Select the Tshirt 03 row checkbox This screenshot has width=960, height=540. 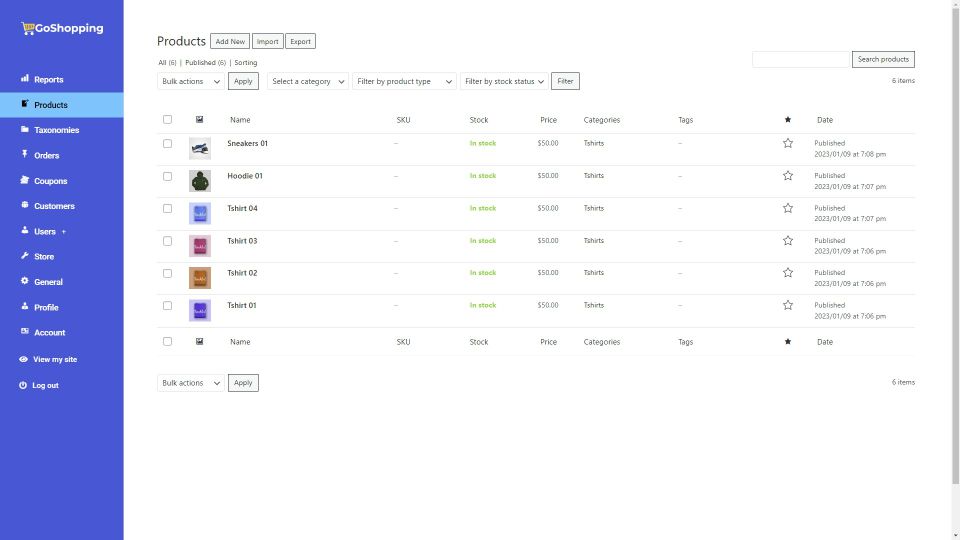pyautogui.click(x=167, y=241)
